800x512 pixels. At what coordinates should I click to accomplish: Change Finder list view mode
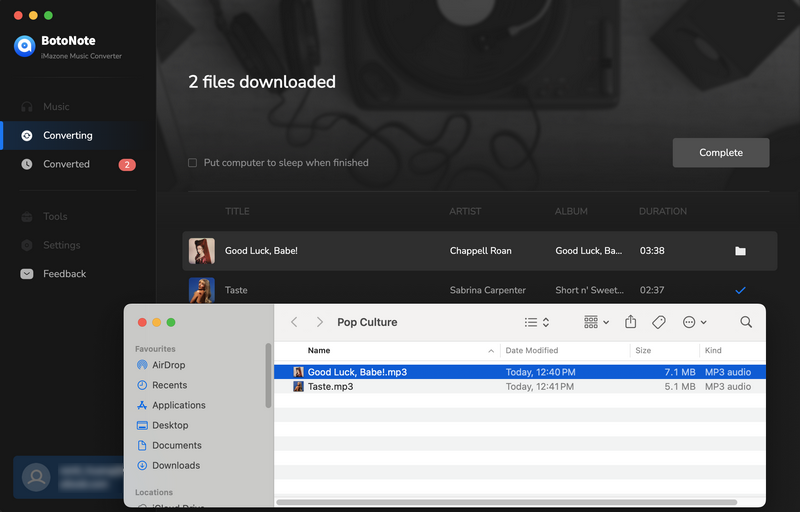(x=537, y=322)
